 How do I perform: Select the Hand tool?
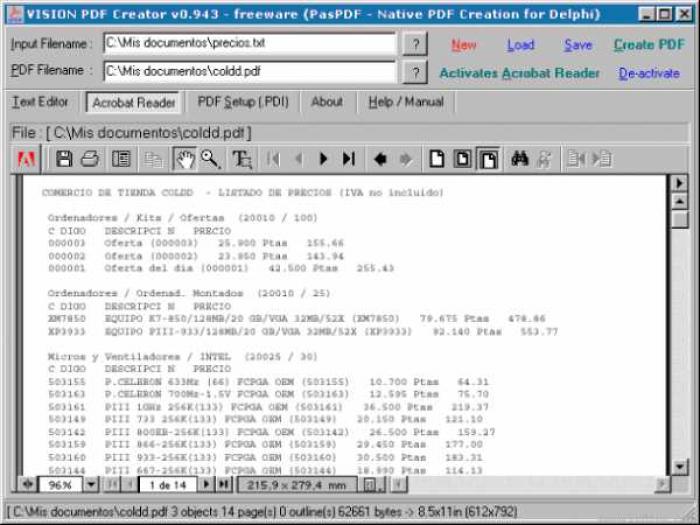[x=184, y=159]
